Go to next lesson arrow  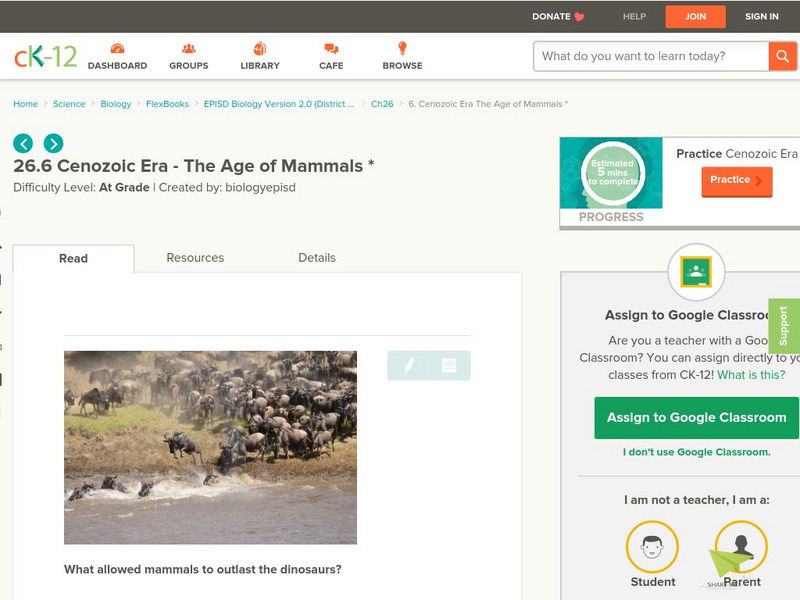coord(53,143)
